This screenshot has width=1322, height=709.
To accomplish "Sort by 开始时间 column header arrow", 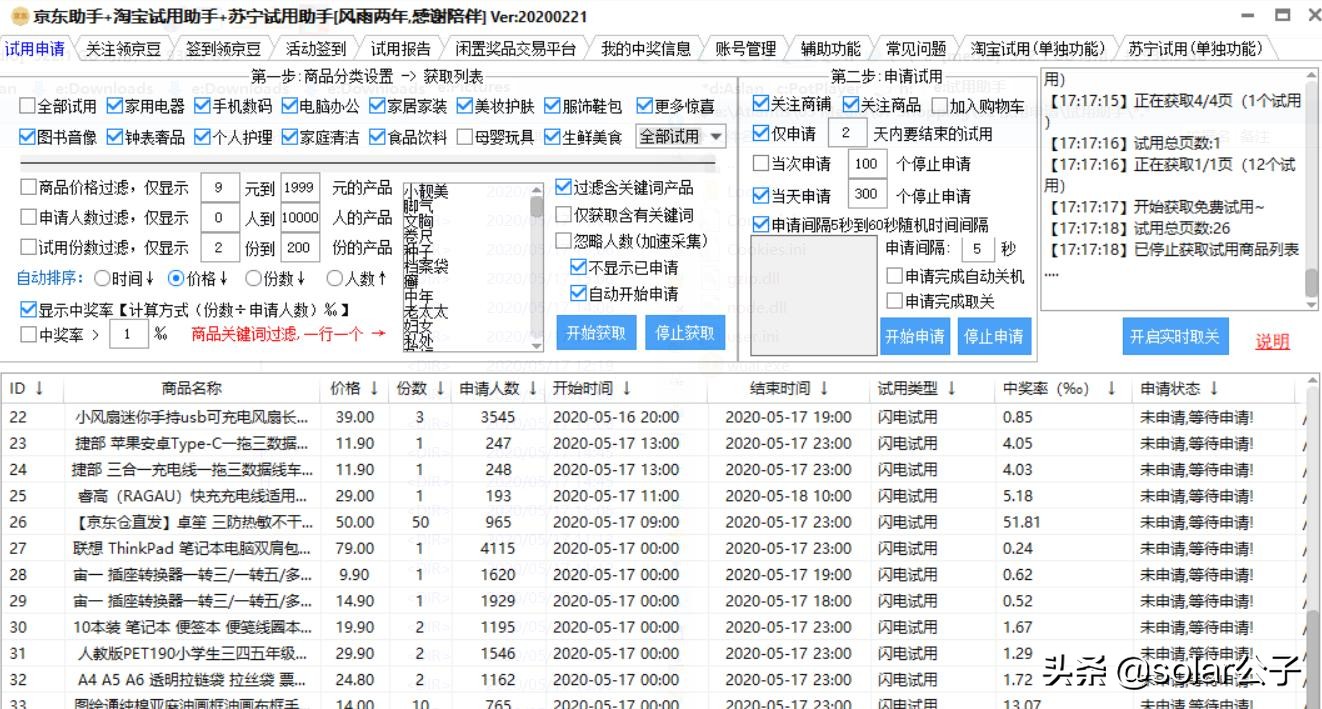I will [626, 388].
